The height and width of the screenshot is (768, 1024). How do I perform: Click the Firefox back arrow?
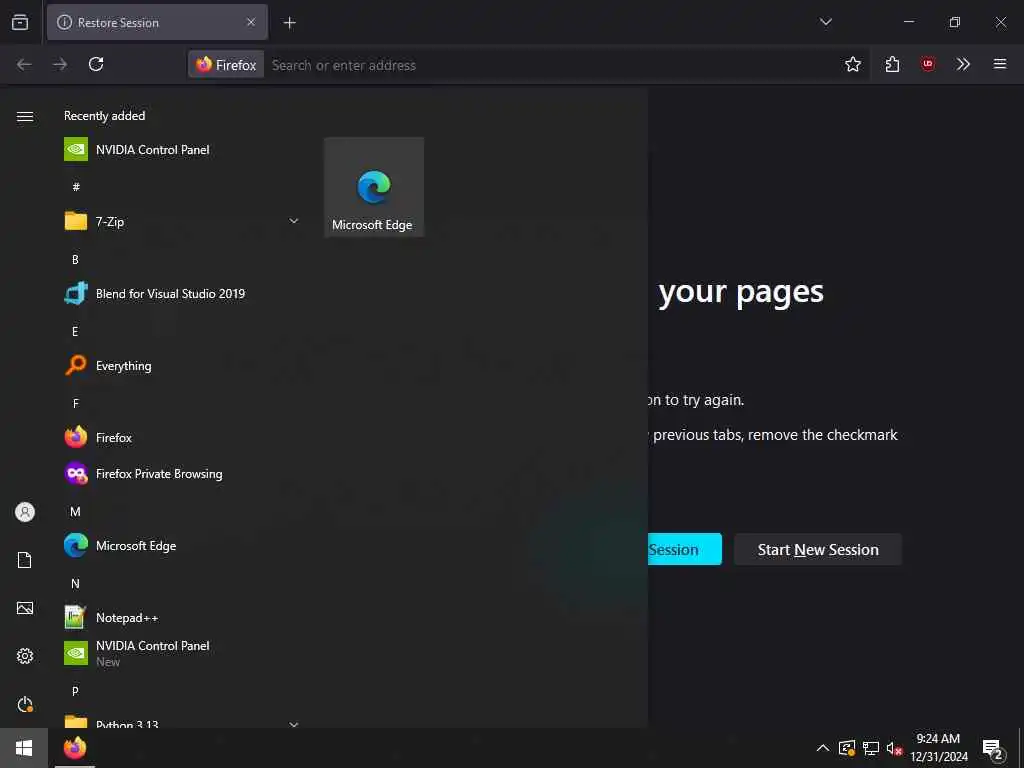tap(24, 64)
